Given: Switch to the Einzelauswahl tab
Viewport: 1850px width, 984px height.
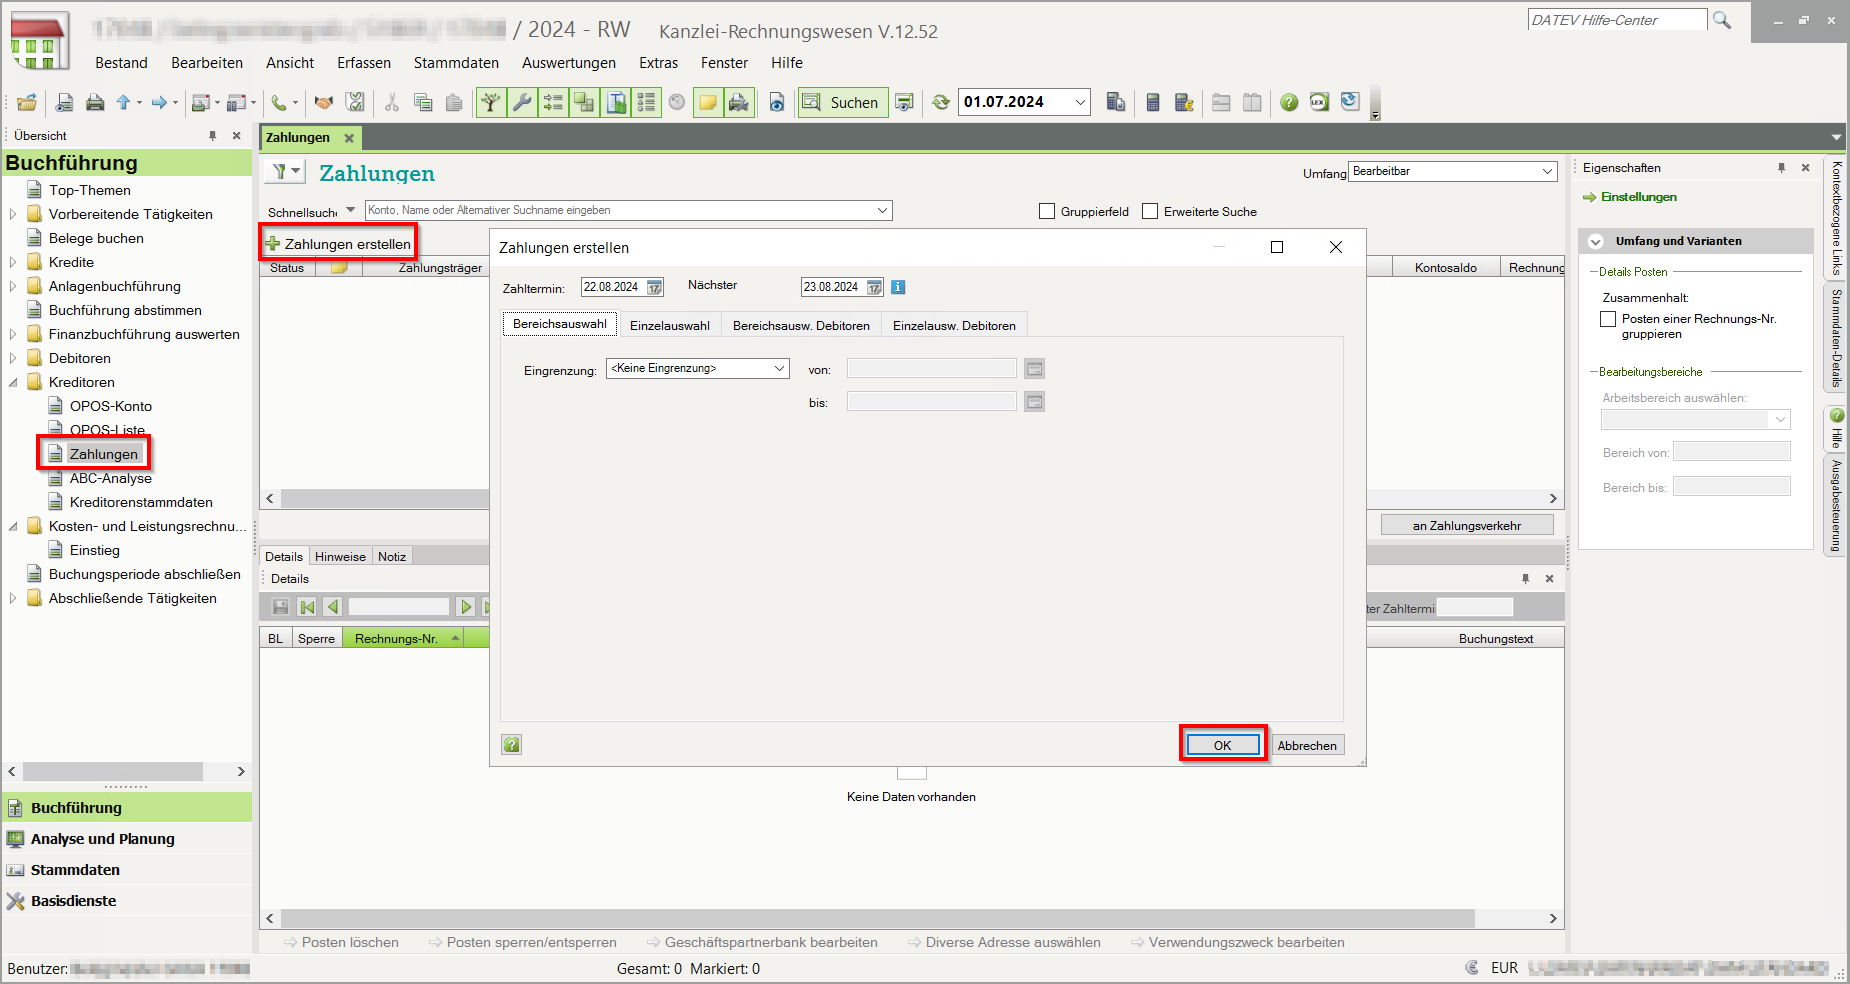Looking at the screenshot, I should click(x=669, y=325).
